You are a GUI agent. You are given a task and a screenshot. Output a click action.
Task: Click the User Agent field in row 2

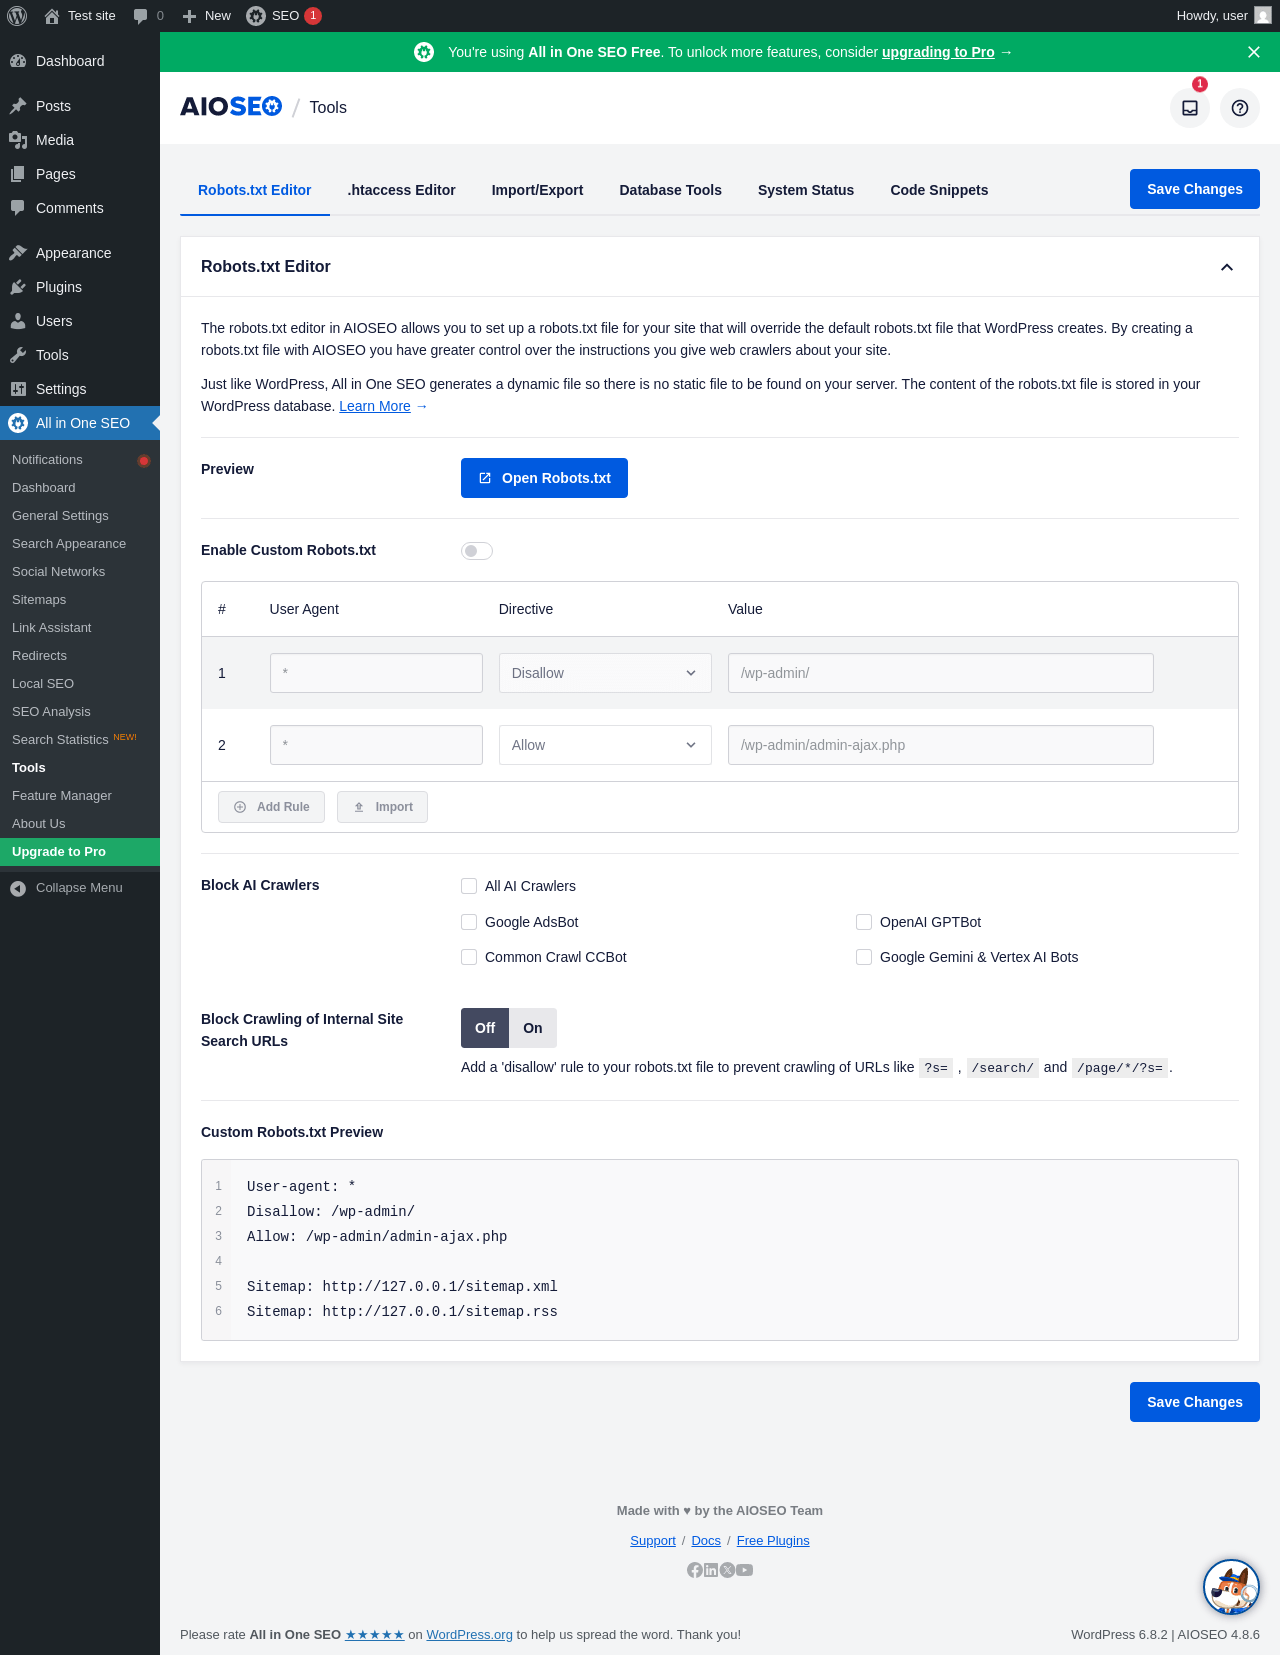click(376, 745)
